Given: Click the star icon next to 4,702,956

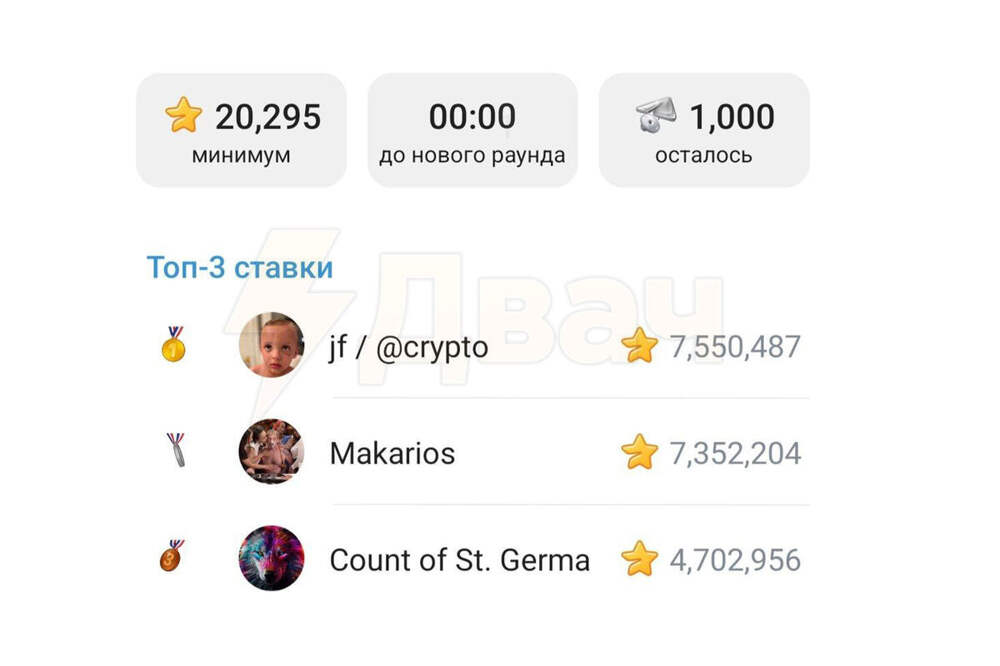Looking at the screenshot, I should point(640,559).
